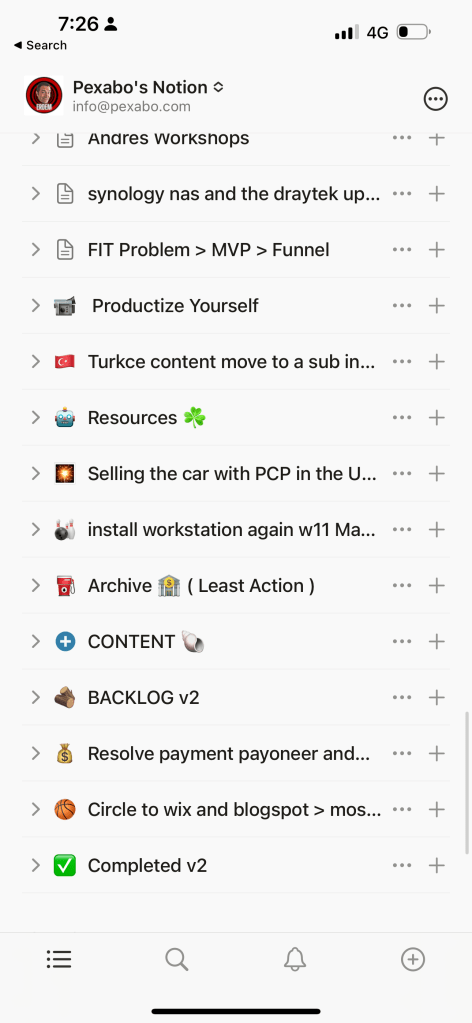472x1023 pixels.
Task: Open Pexabo's Notion workspace switcher
Action: pos(148,87)
